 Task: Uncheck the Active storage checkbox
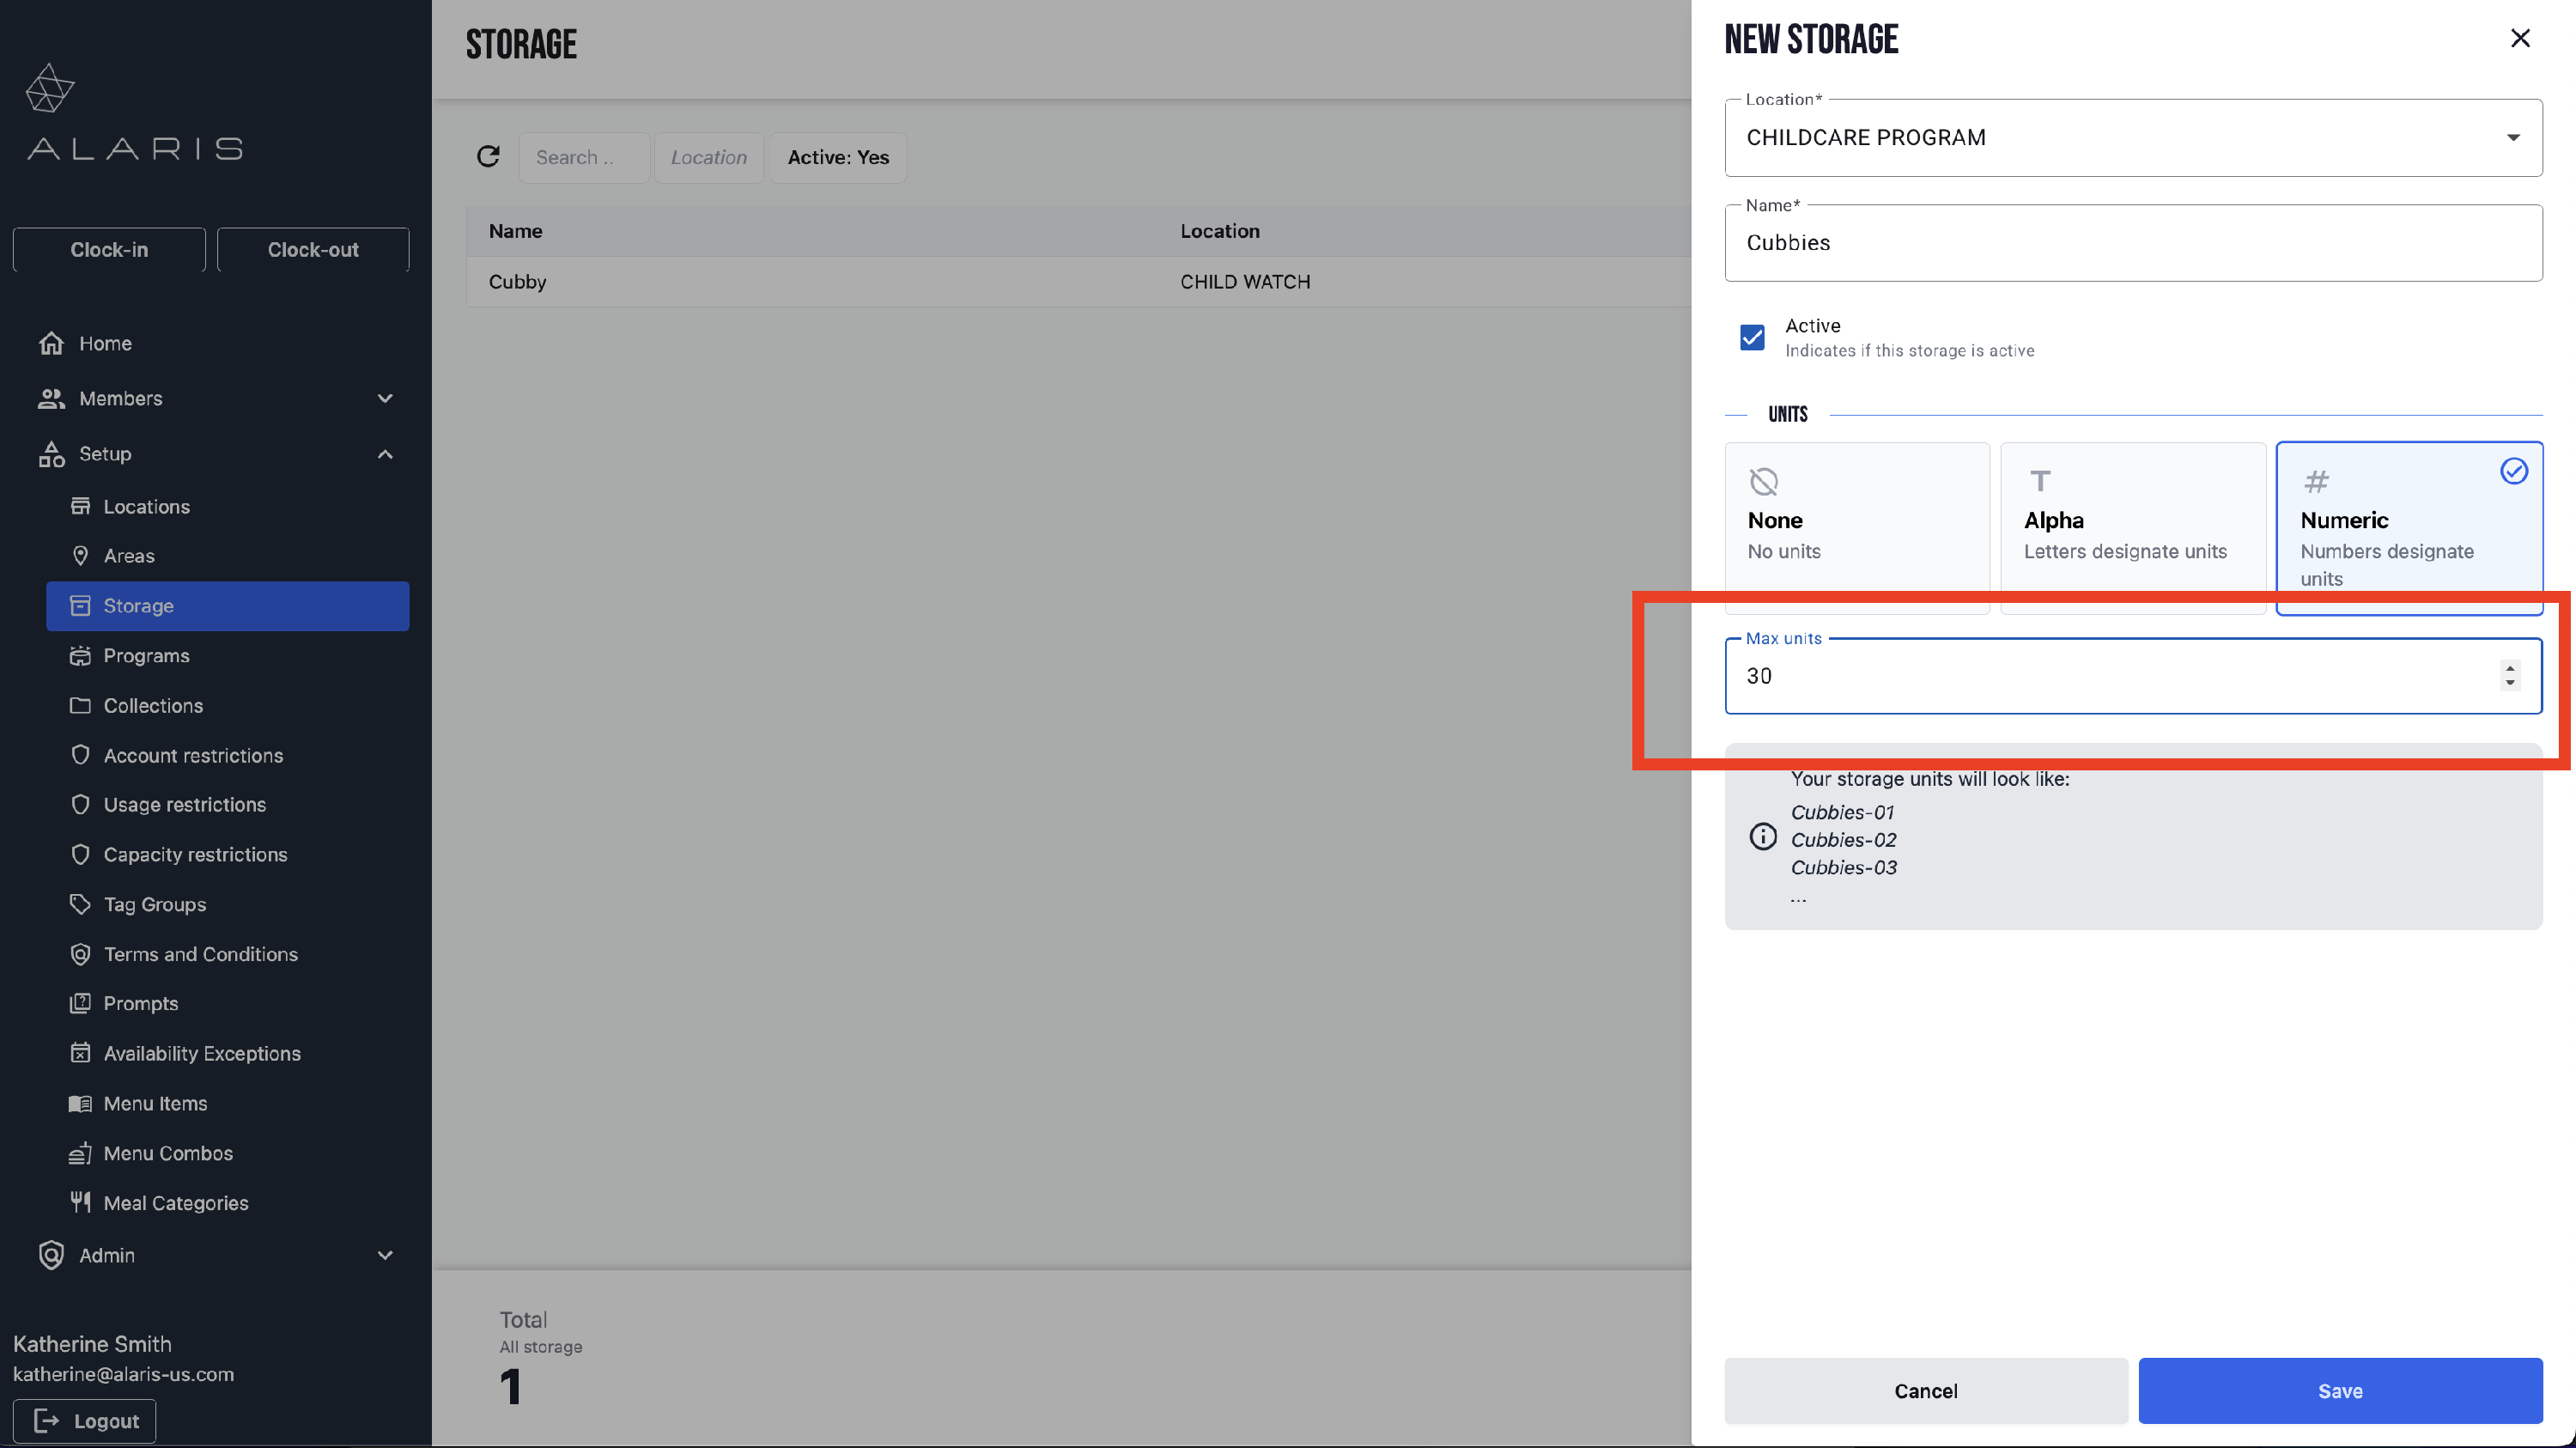[x=1752, y=338]
